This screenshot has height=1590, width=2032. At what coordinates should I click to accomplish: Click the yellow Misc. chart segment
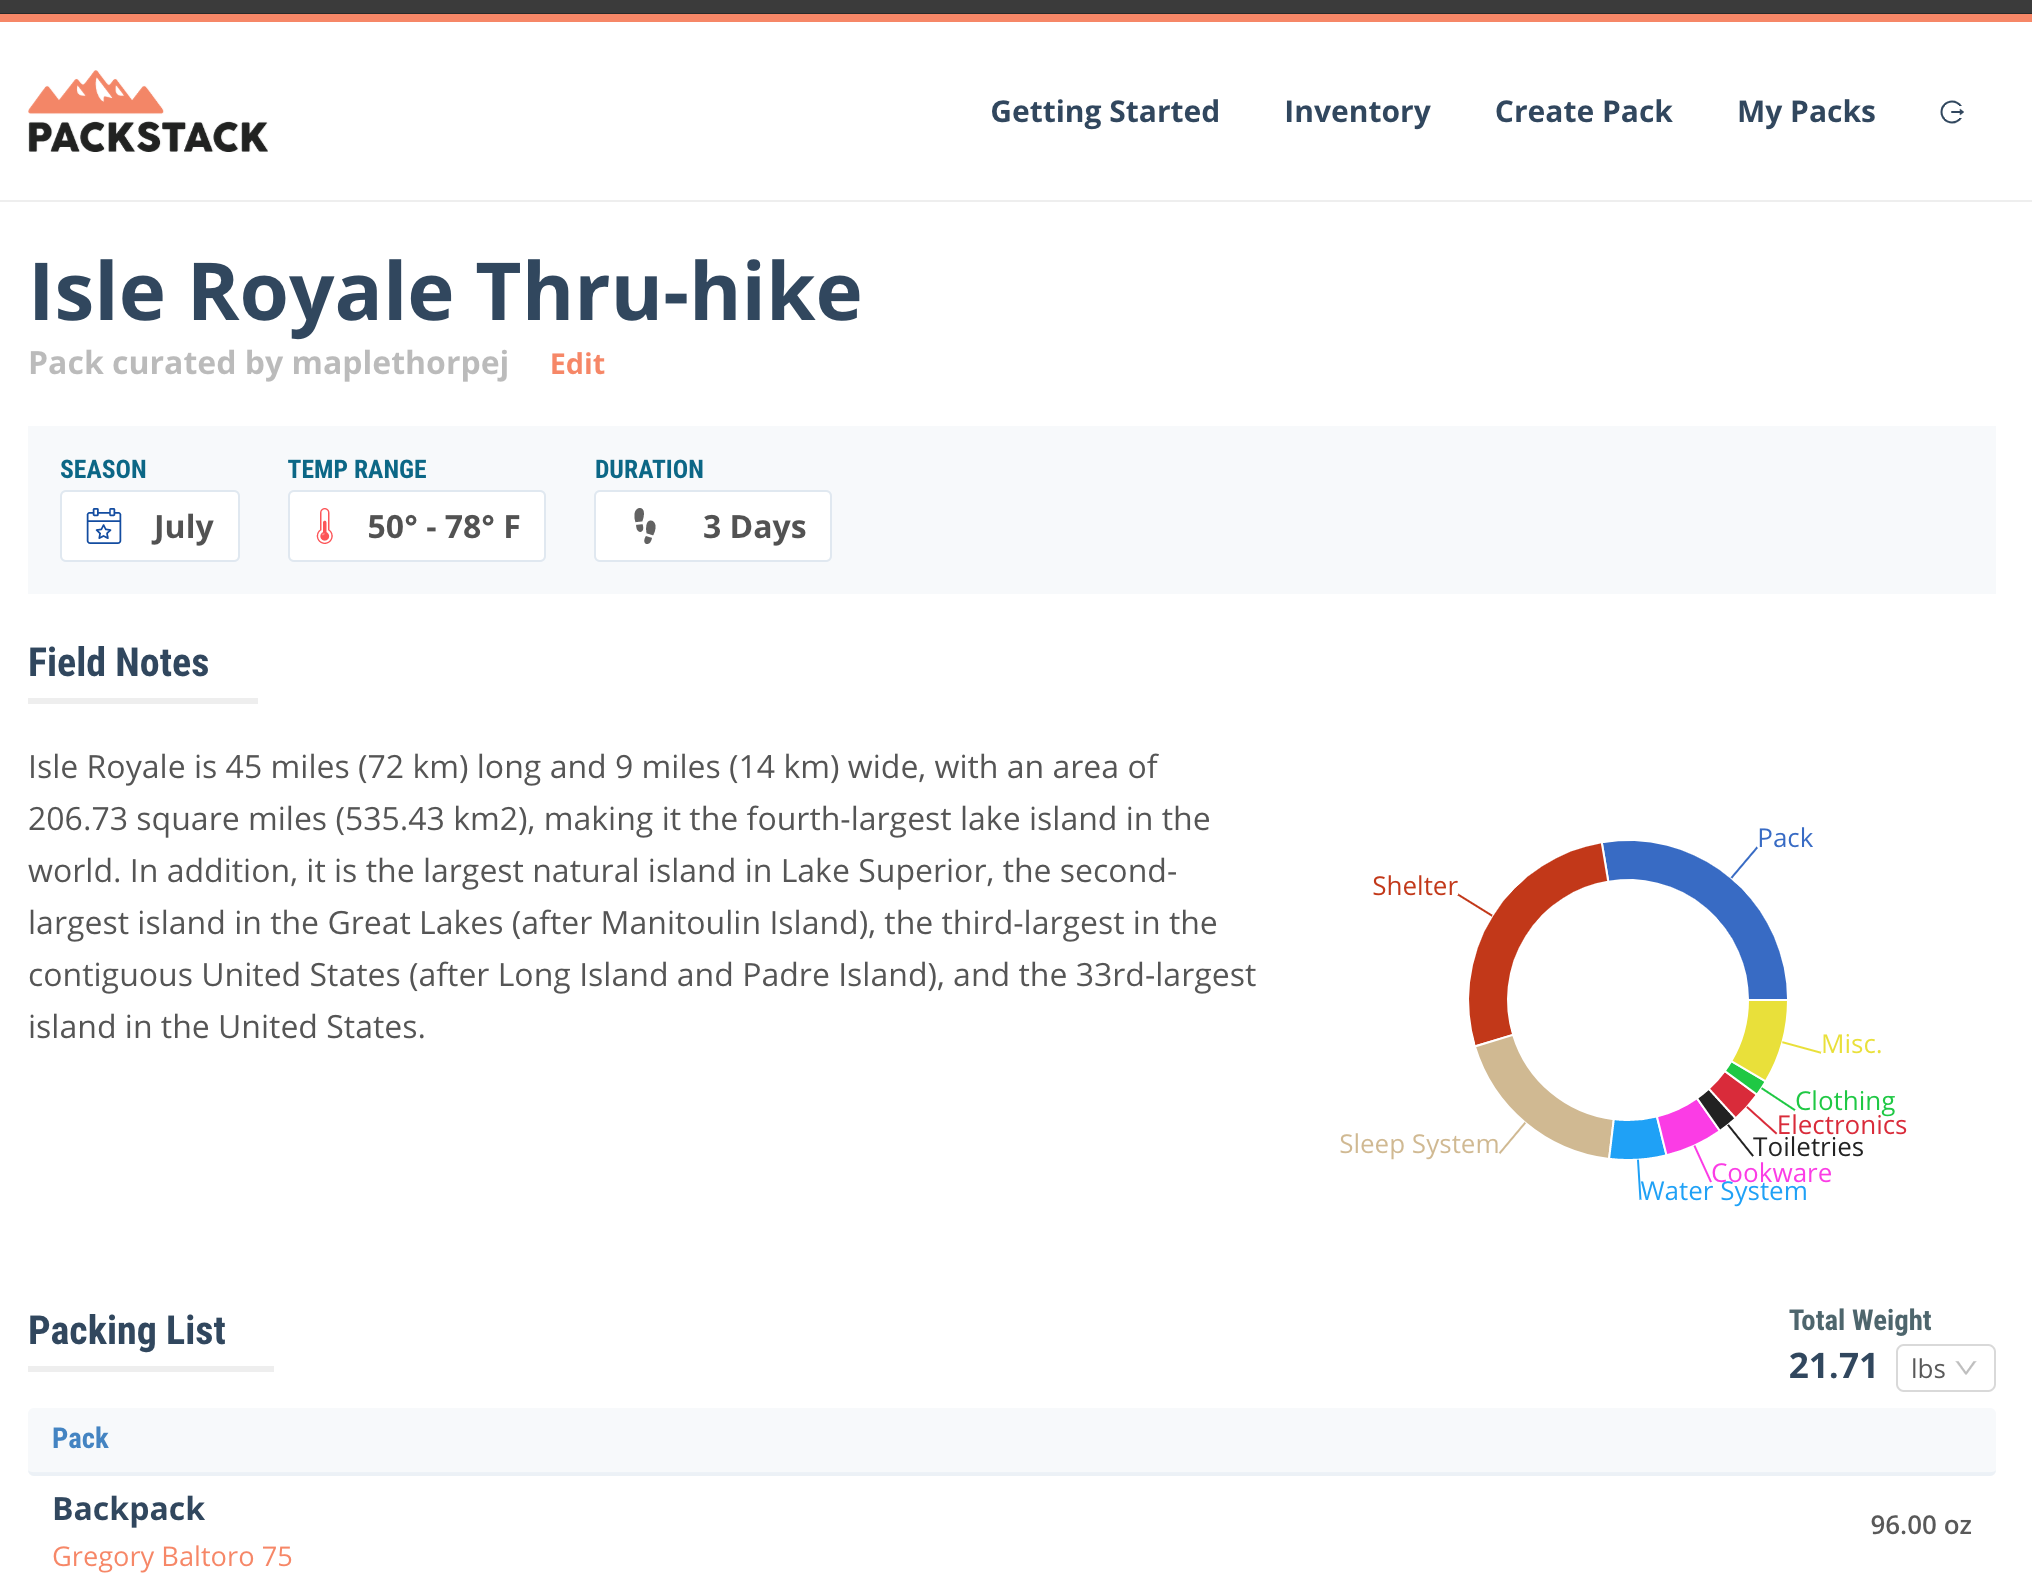1764,1038
